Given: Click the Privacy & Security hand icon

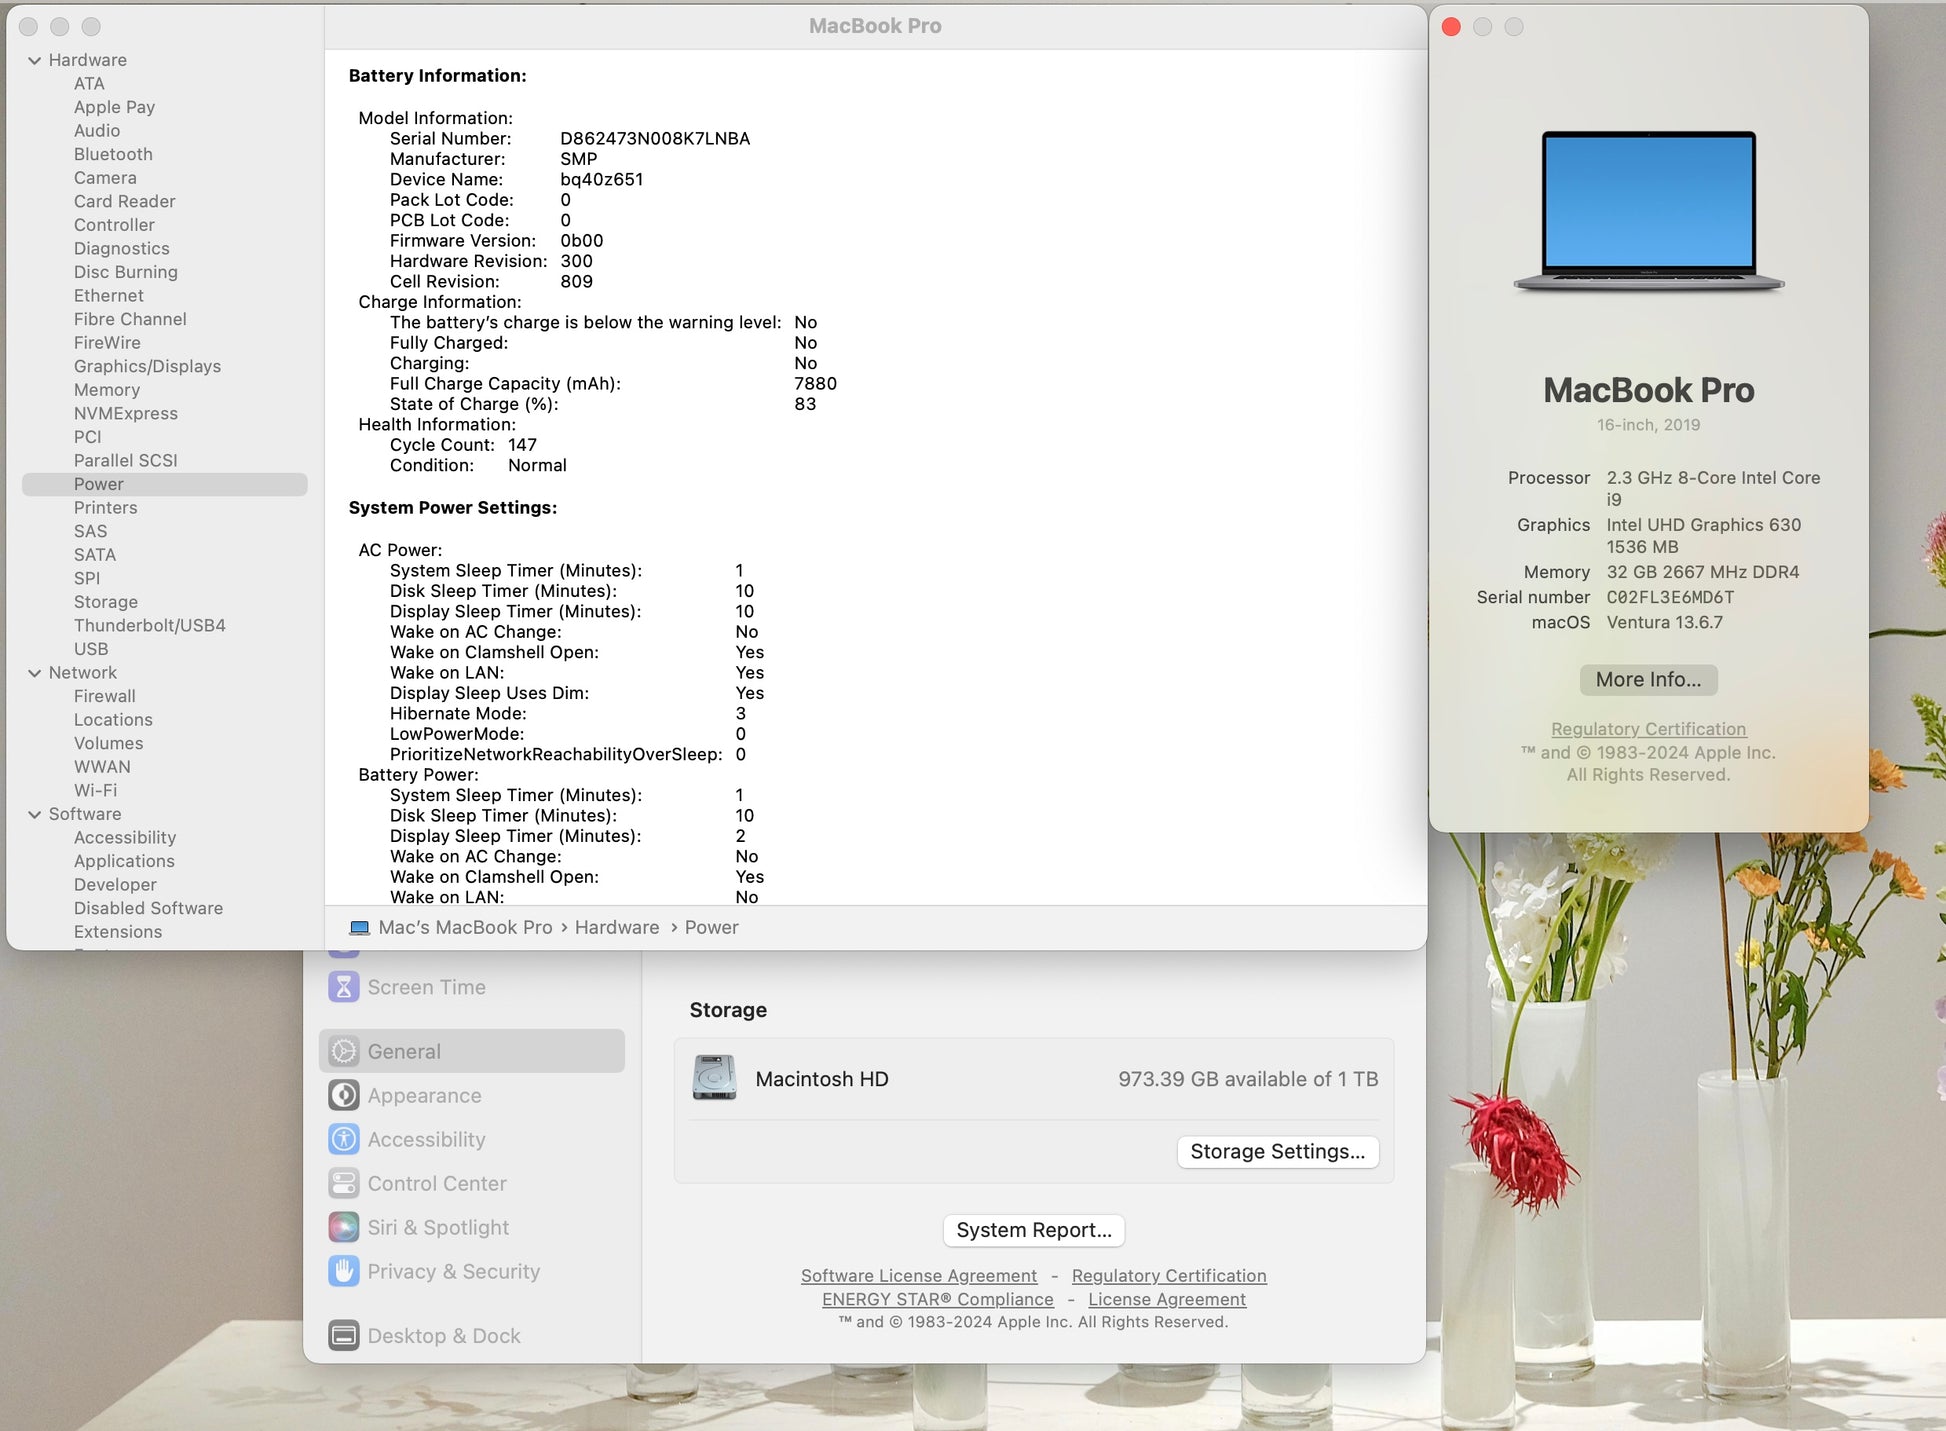Looking at the screenshot, I should coord(343,1271).
